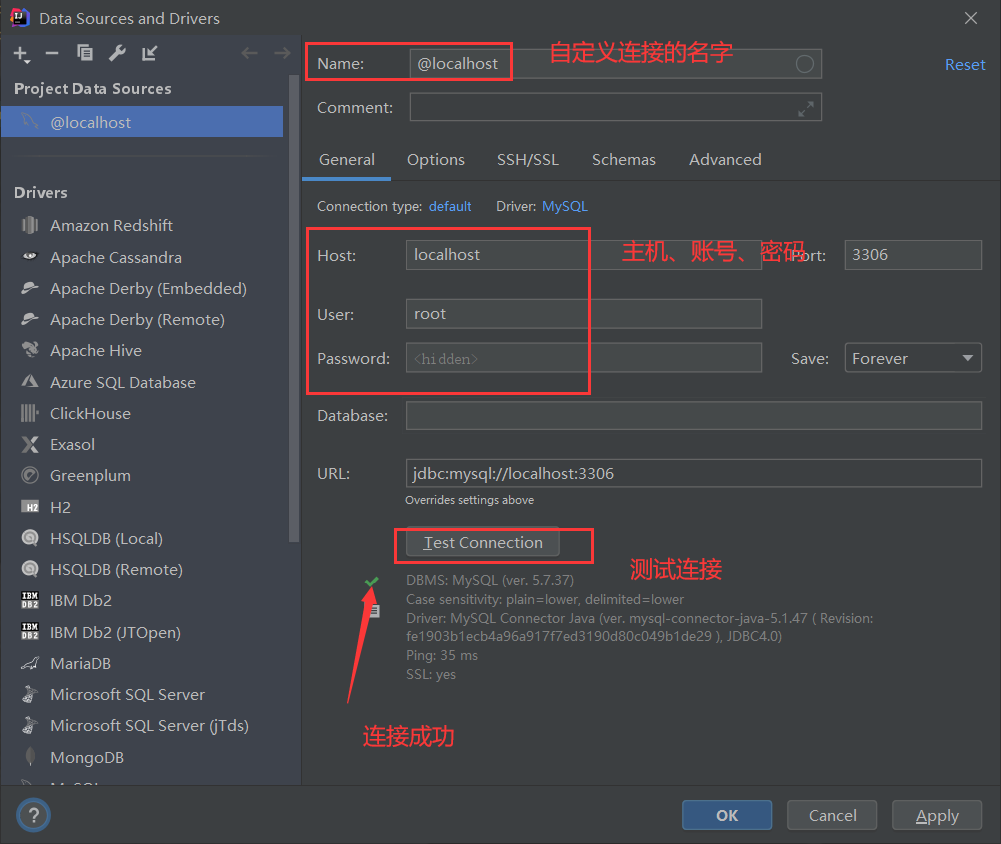This screenshot has width=1001, height=844.
Task: Switch to the General tab
Action: tap(347, 160)
